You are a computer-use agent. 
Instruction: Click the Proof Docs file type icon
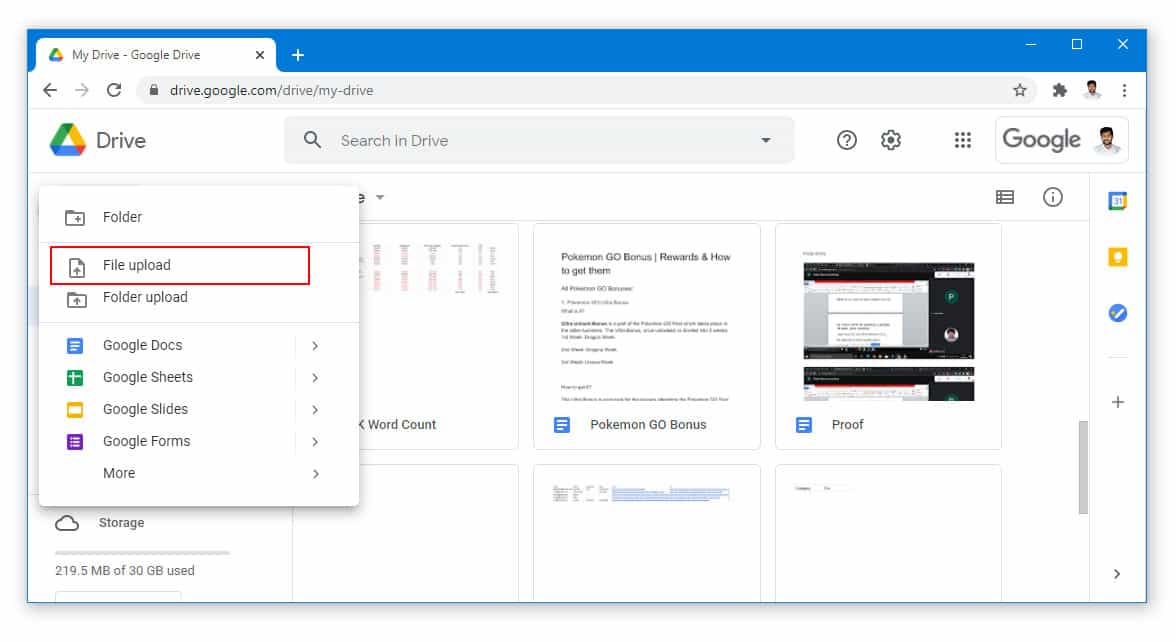click(x=803, y=425)
